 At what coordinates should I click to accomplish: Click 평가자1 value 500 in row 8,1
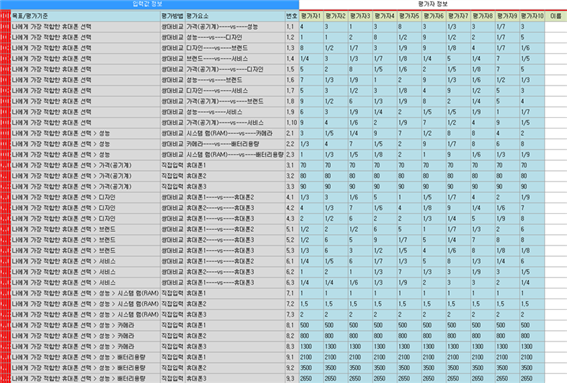click(x=311, y=325)
